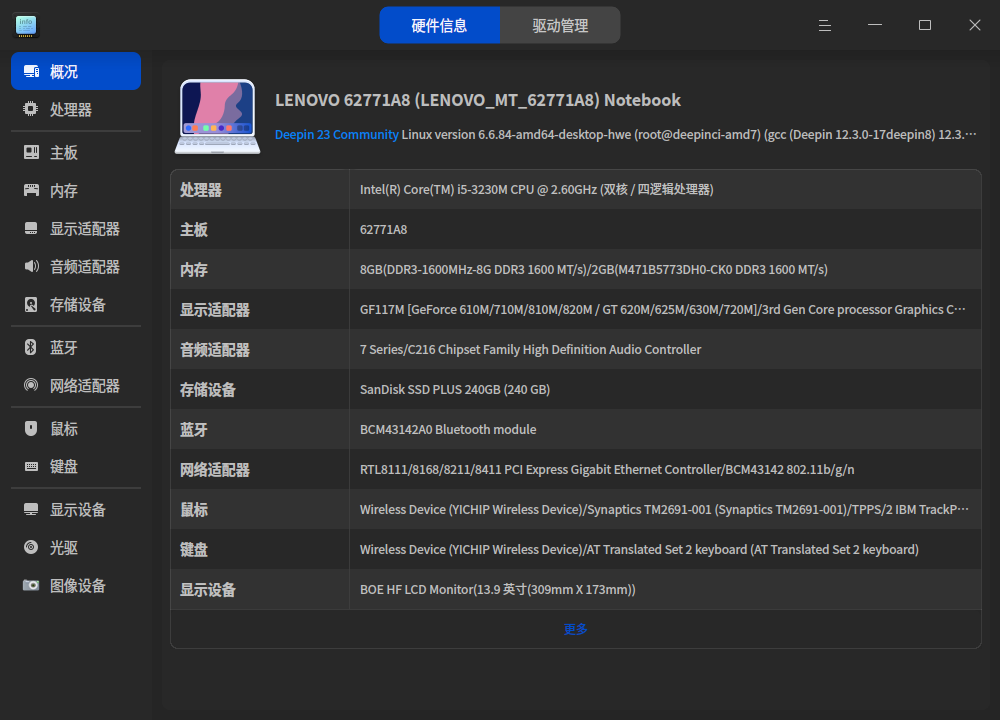The image size is (1000, 720).
Task: Return to the 概况 (Overview) page
Action: [x=62, y=71]
